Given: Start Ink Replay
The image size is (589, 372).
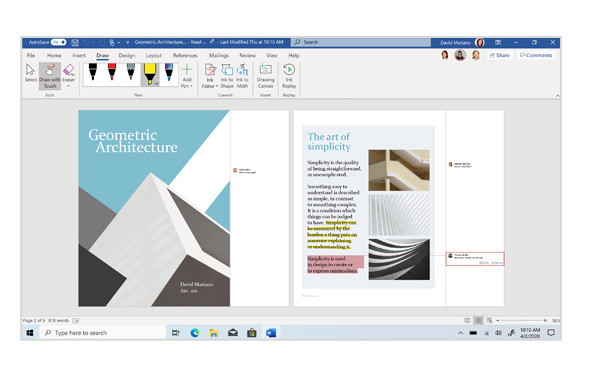Looking at the screenshot, I should click(x=289, y=76).
